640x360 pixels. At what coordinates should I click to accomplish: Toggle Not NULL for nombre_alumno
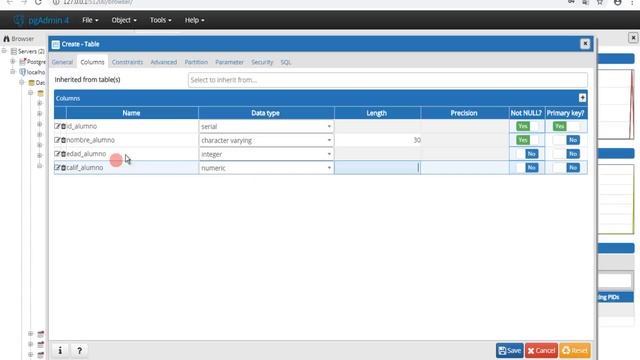[x=527, y=140]
